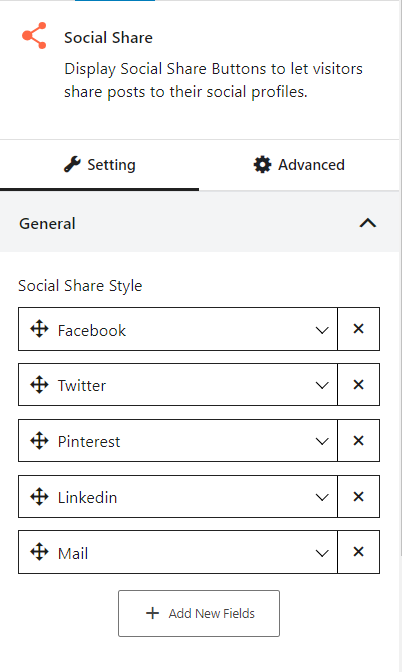The height and width of the screenshot is (672, 402).
Task: Click the orange Social Share icon
Action: [34, 36]
